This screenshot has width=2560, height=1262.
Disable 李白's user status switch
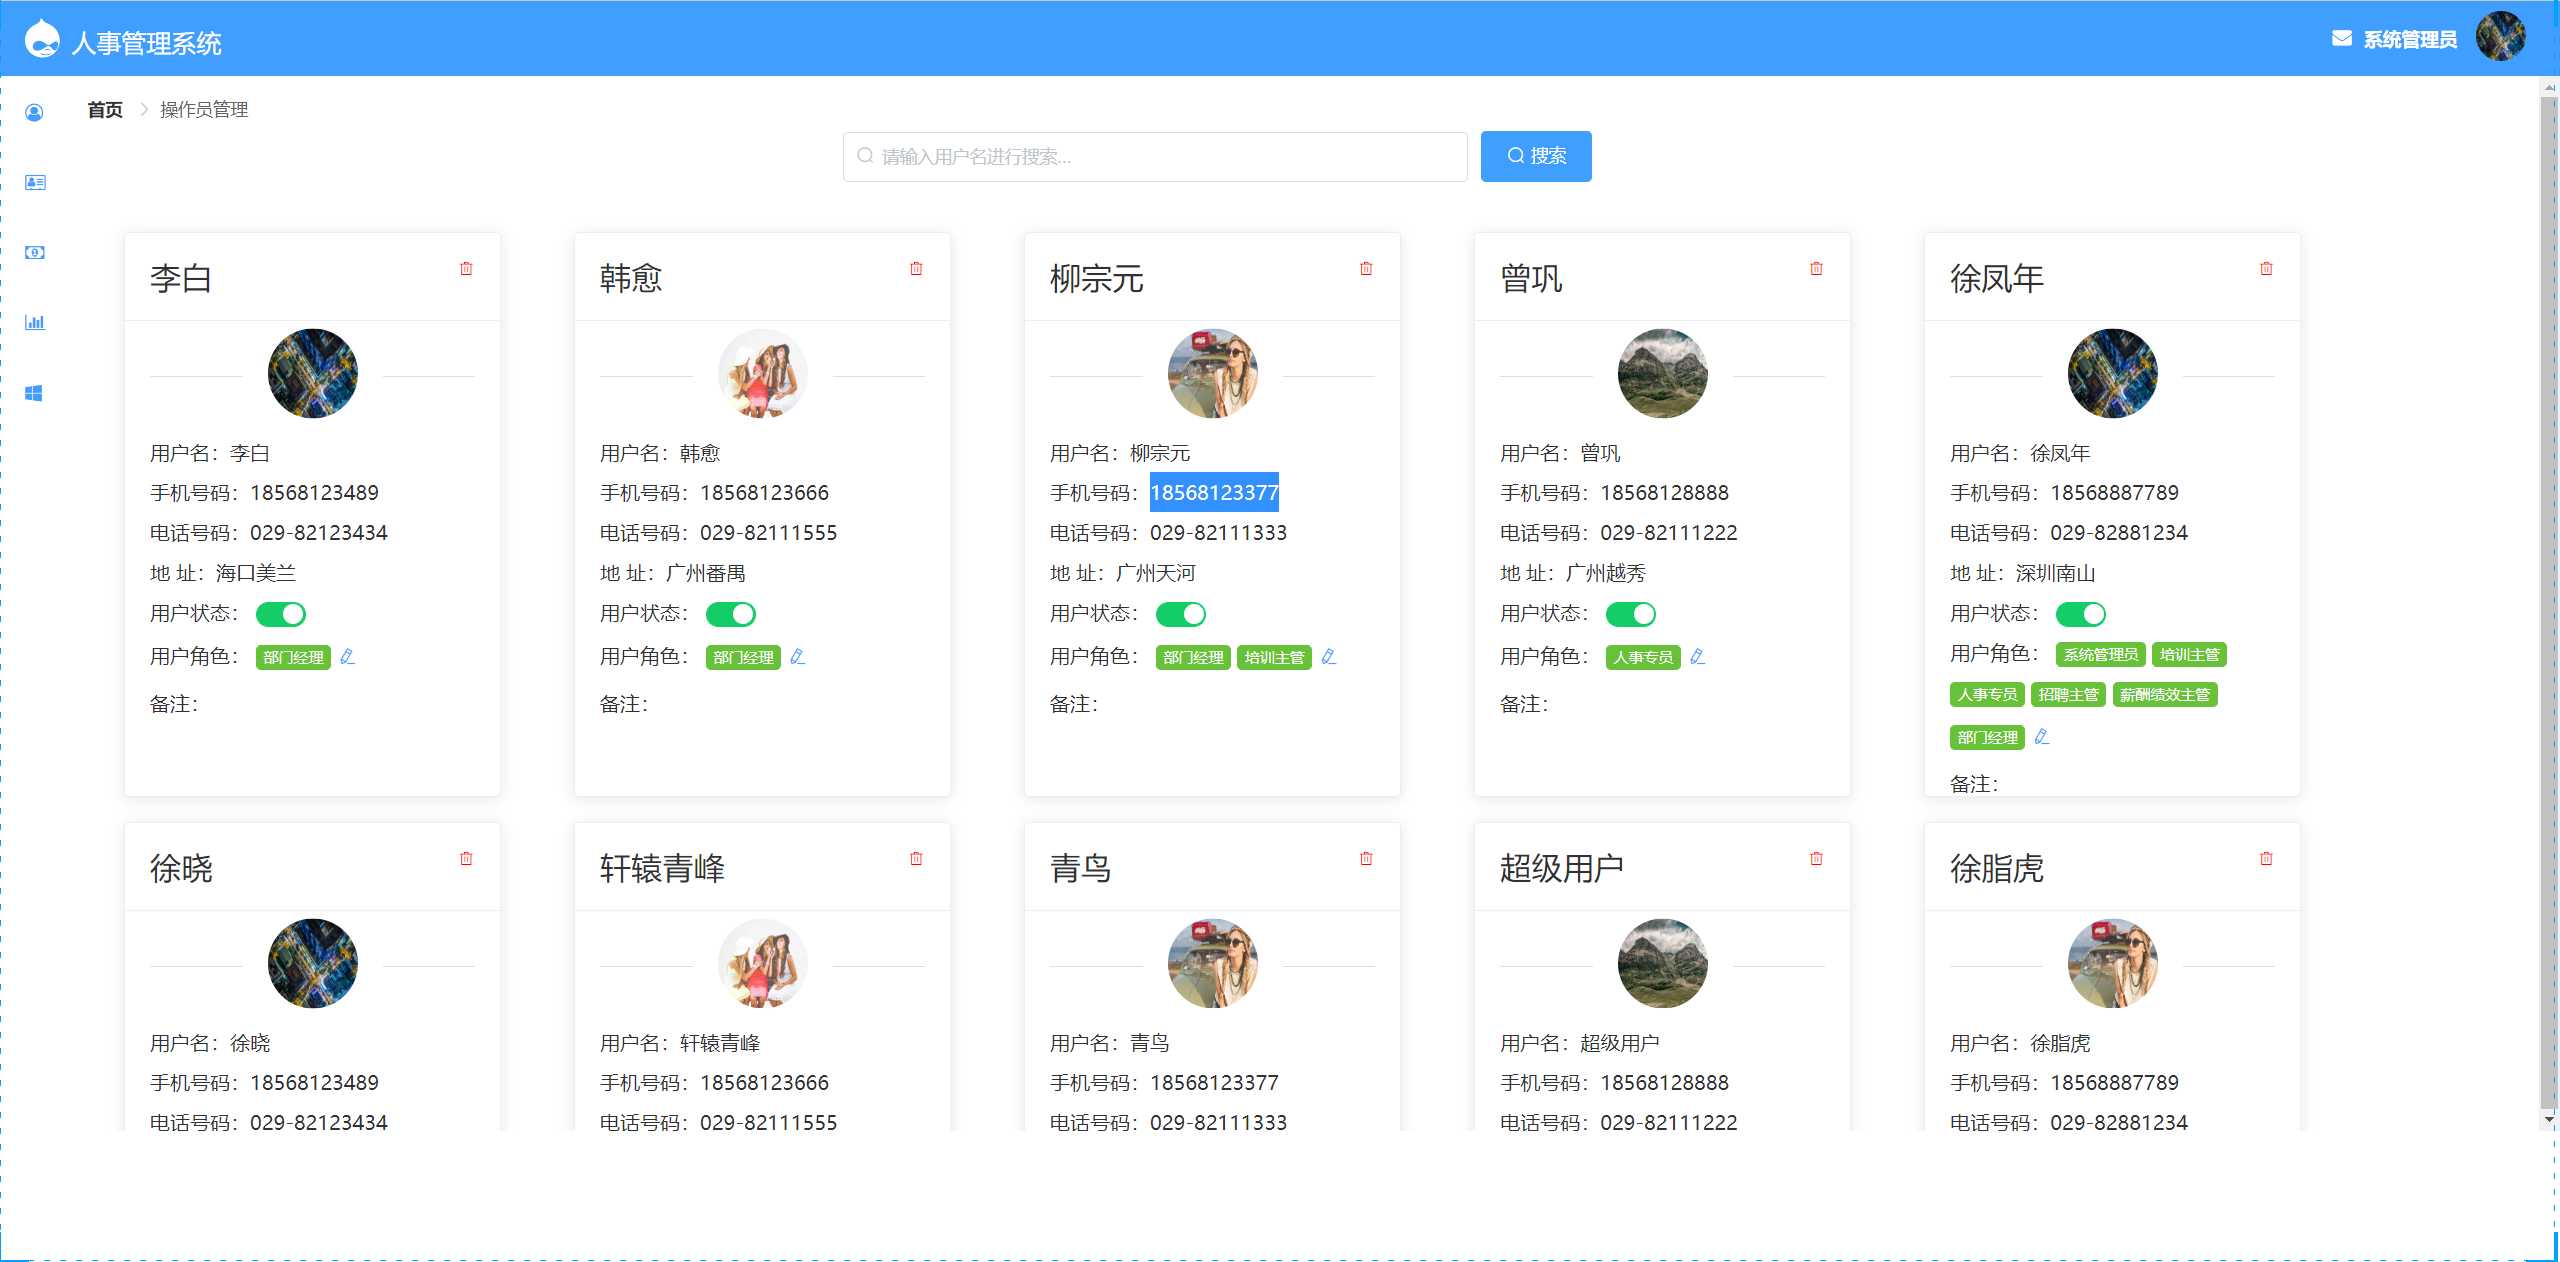tap(281, 614)
